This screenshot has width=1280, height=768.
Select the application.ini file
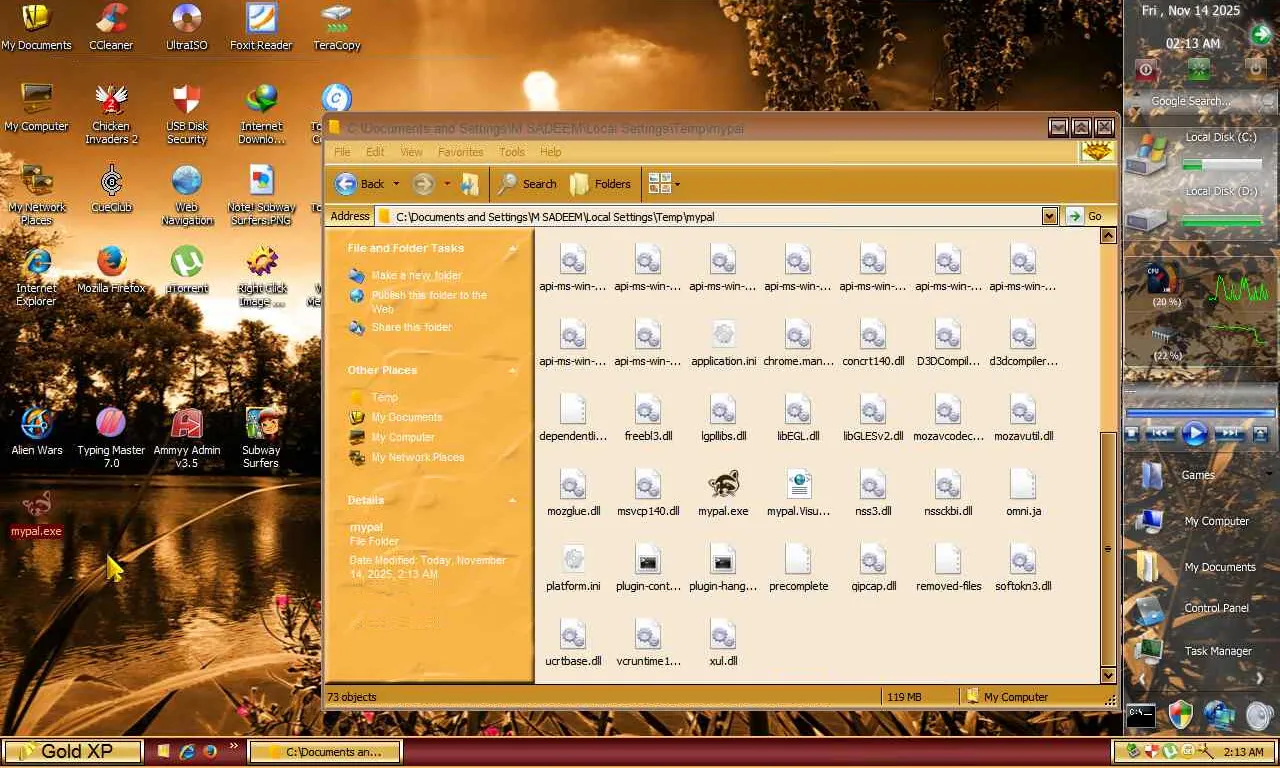click(x=723, y=336)
